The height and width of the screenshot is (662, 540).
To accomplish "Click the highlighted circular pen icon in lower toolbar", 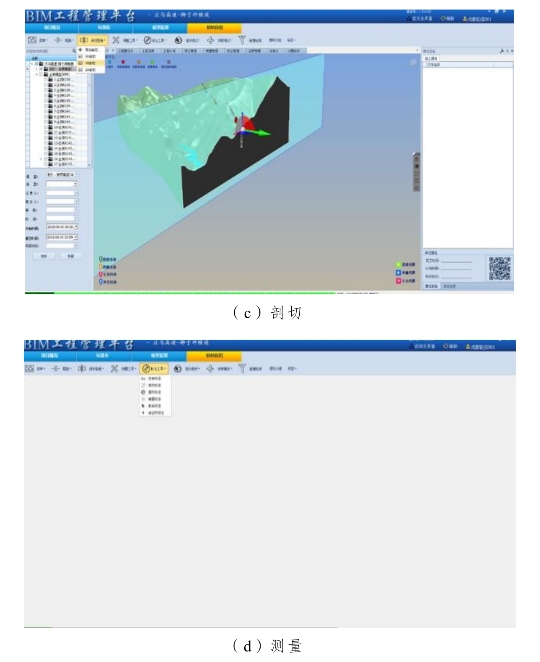I will [x=146, y=369].
